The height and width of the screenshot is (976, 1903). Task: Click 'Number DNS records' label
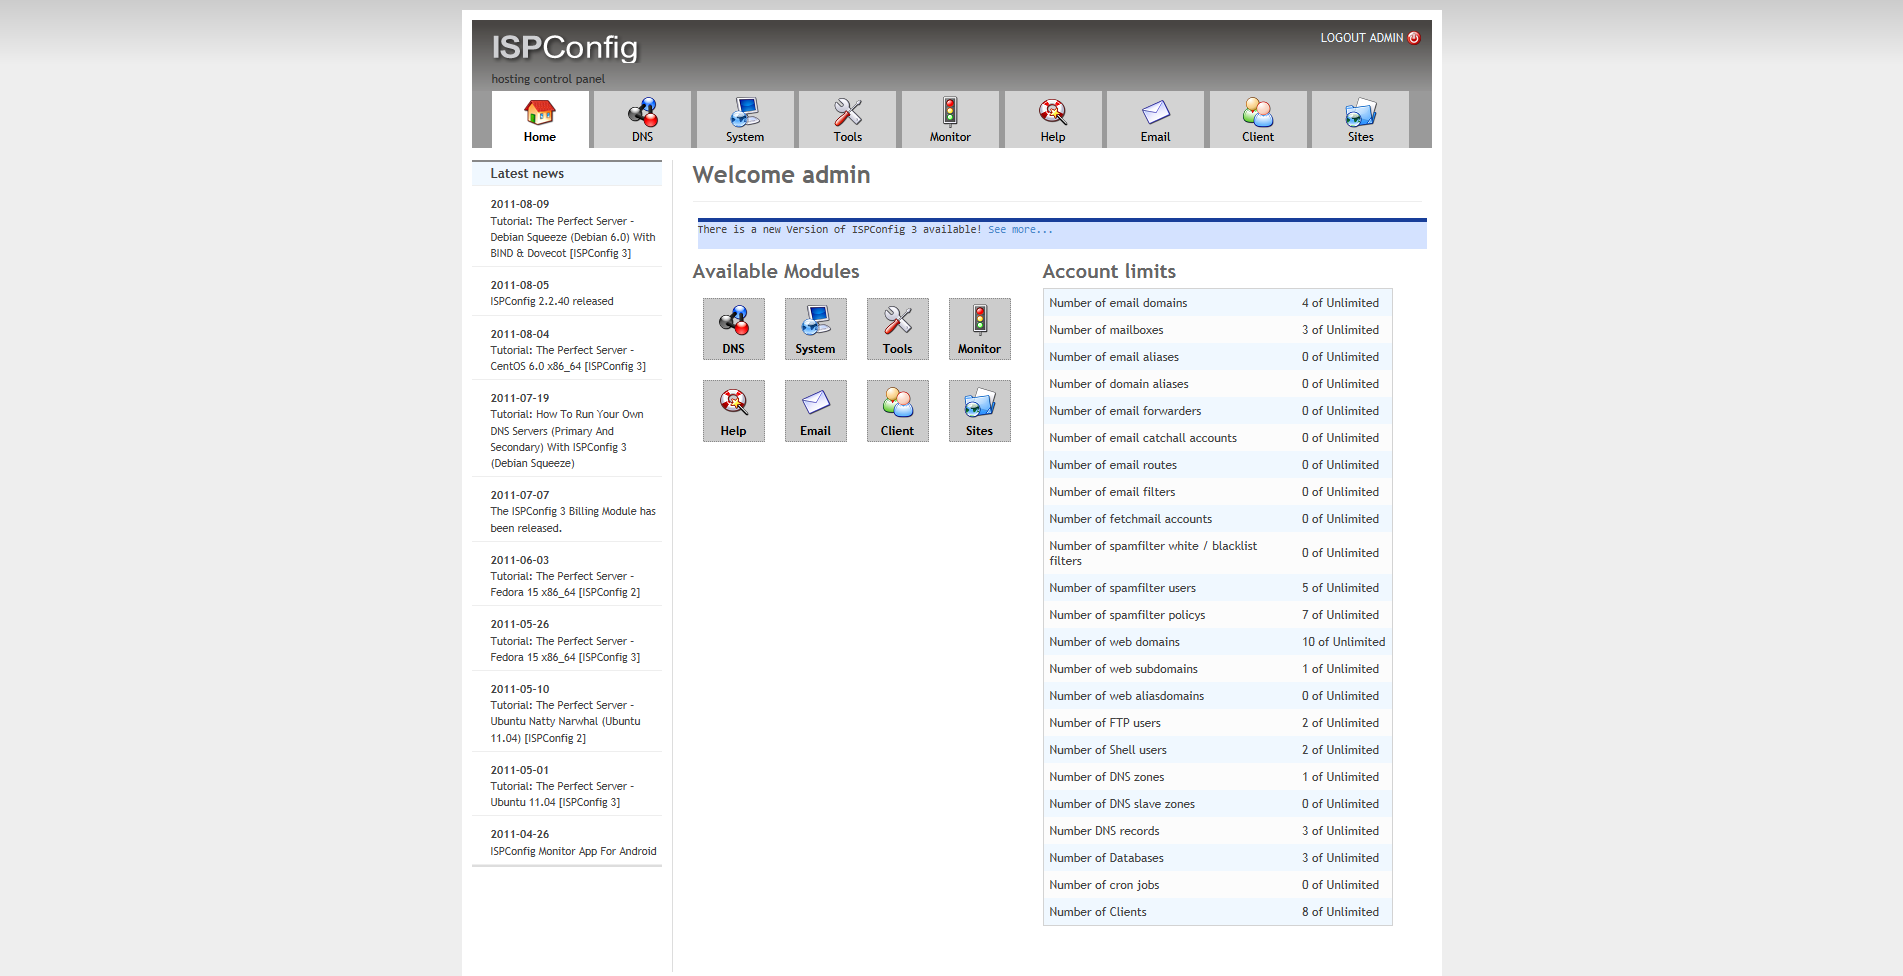click(1104, 831)
